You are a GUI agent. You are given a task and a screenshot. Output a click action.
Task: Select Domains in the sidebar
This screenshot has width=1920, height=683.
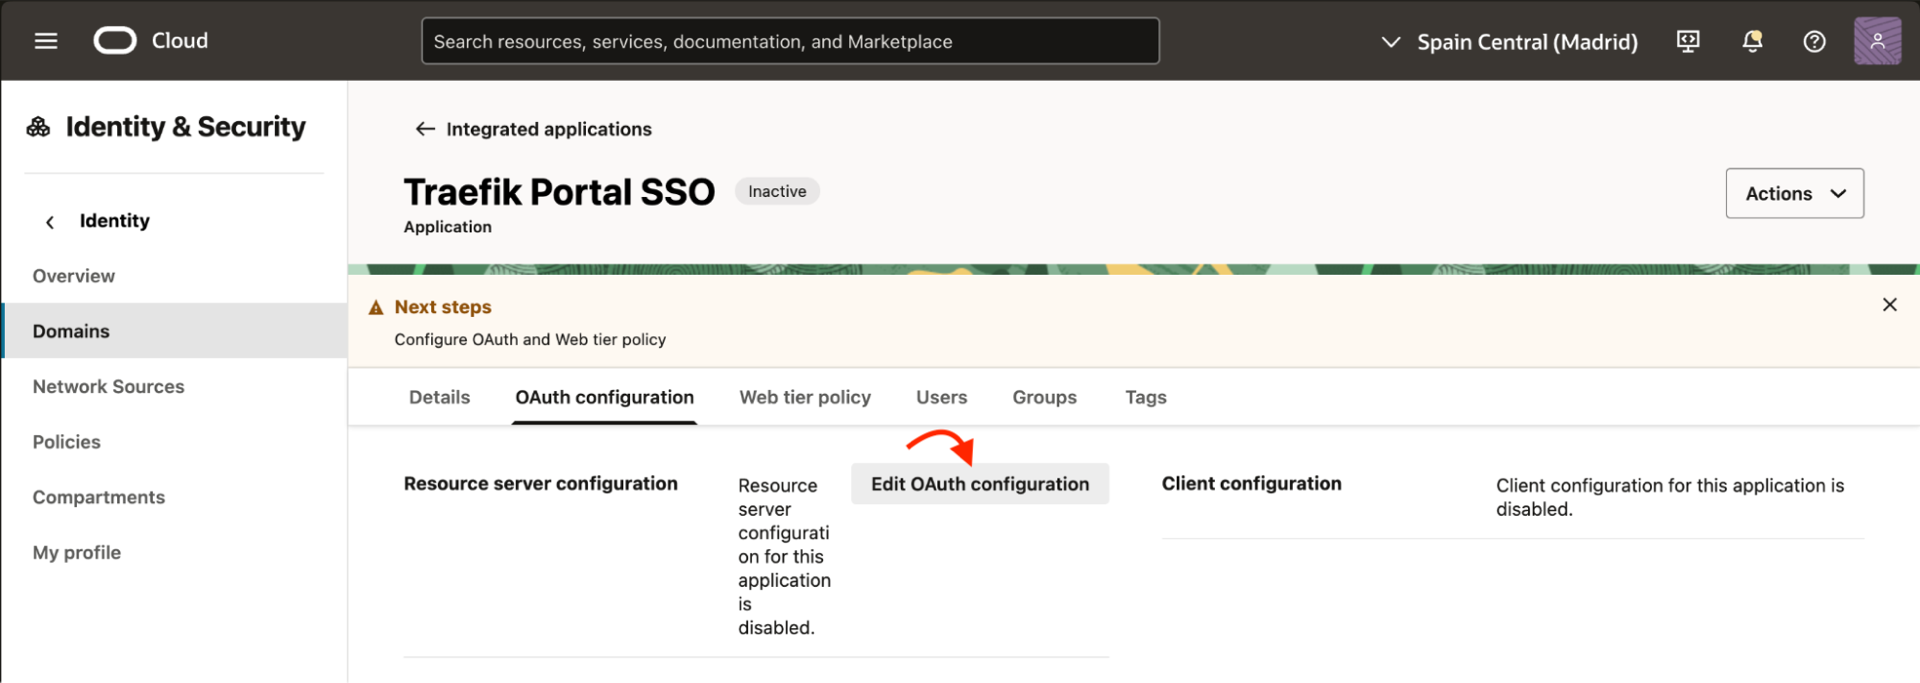coord(175,331)
